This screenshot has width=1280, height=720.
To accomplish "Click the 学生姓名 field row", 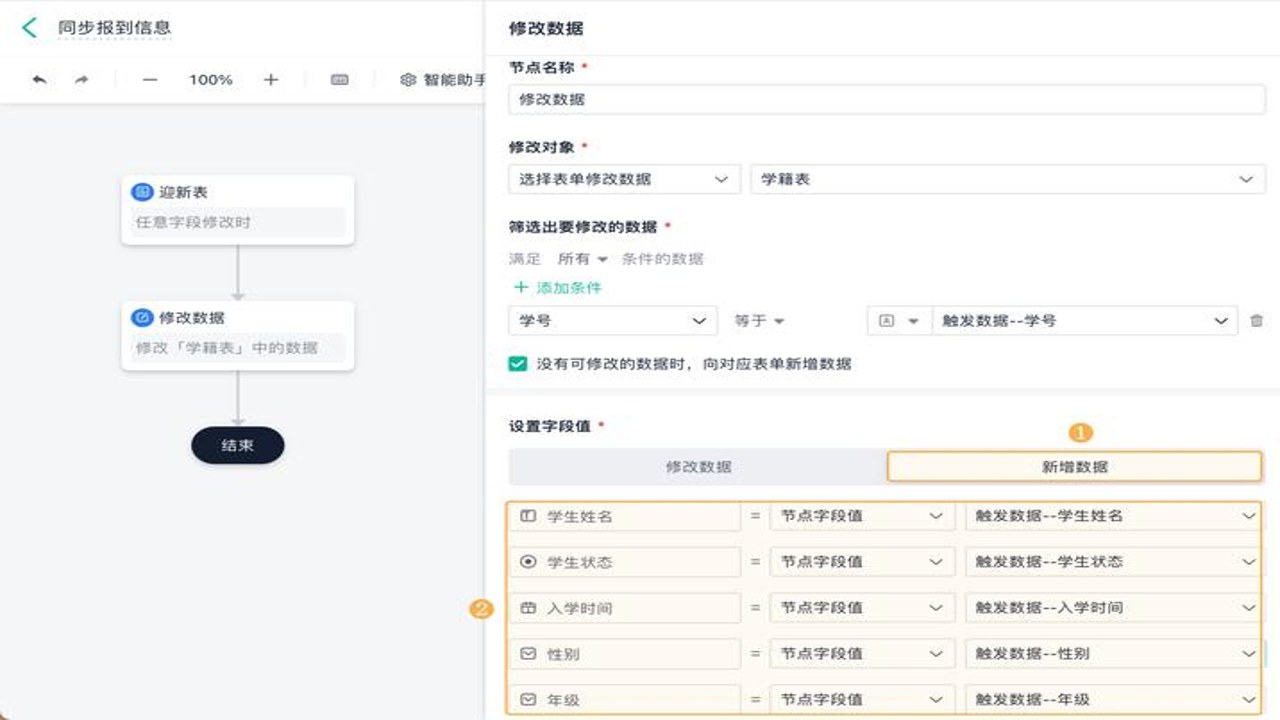I will [x=625, y=516].
